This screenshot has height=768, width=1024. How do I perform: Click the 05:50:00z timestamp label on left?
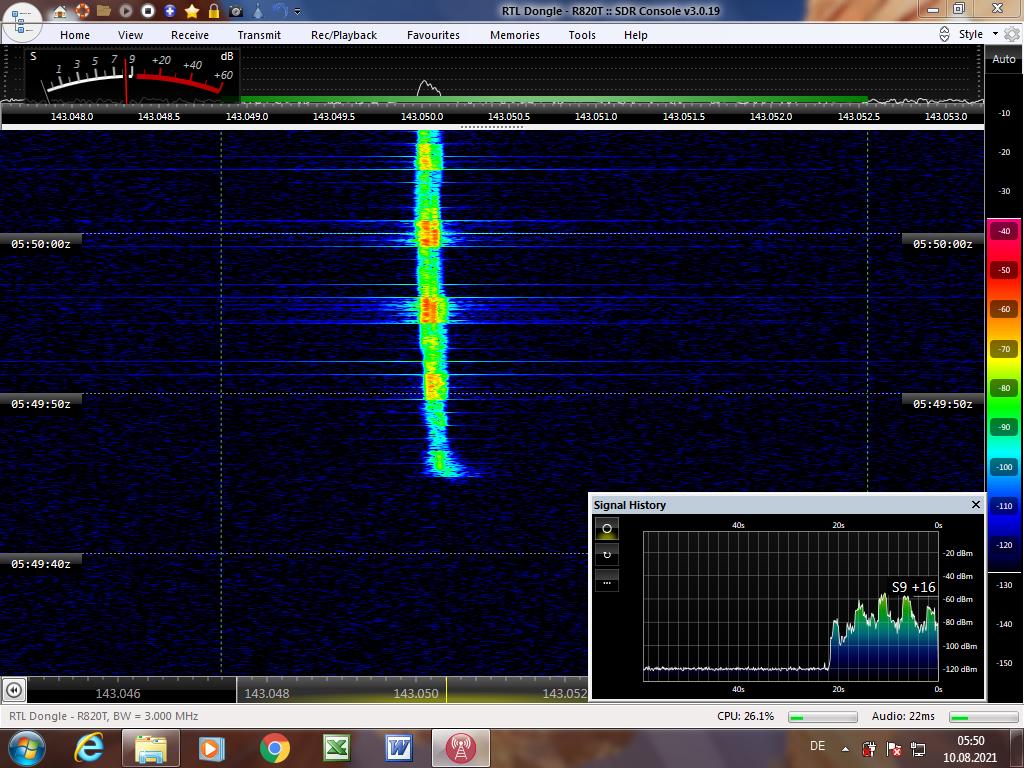pos(40,244)
